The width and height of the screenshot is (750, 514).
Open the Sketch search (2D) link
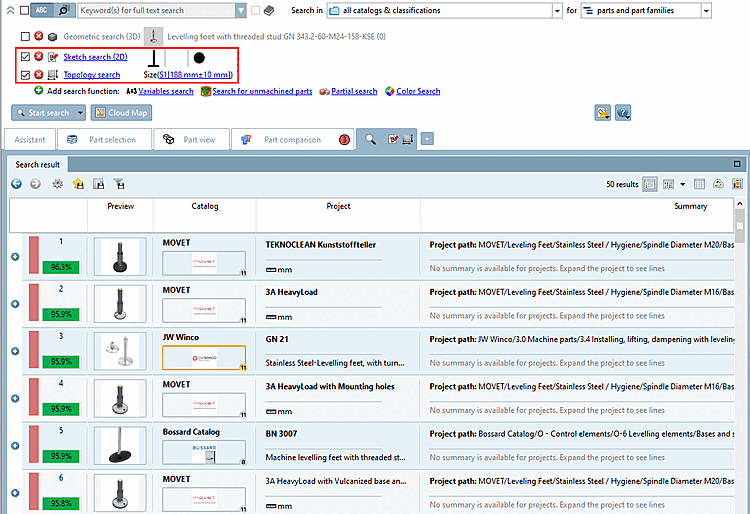point(95,57)
